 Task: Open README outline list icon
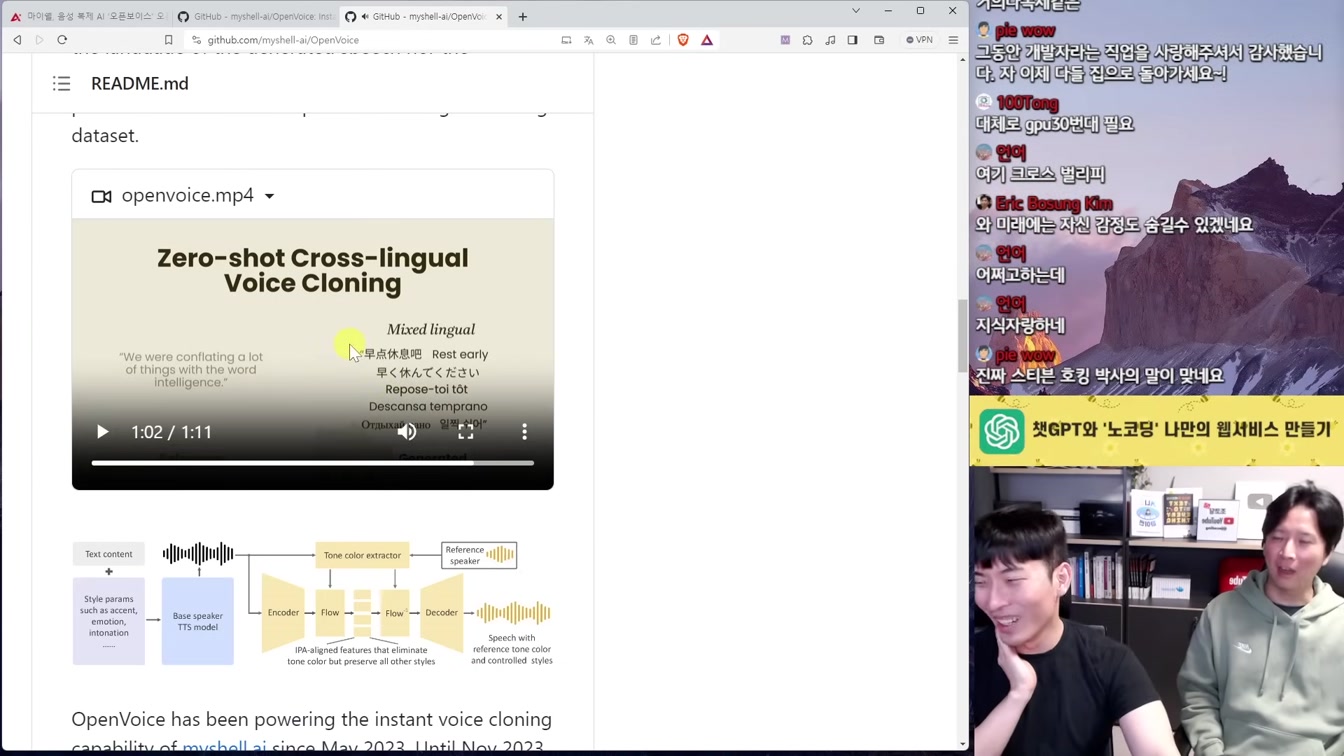(x=62, y=84)
